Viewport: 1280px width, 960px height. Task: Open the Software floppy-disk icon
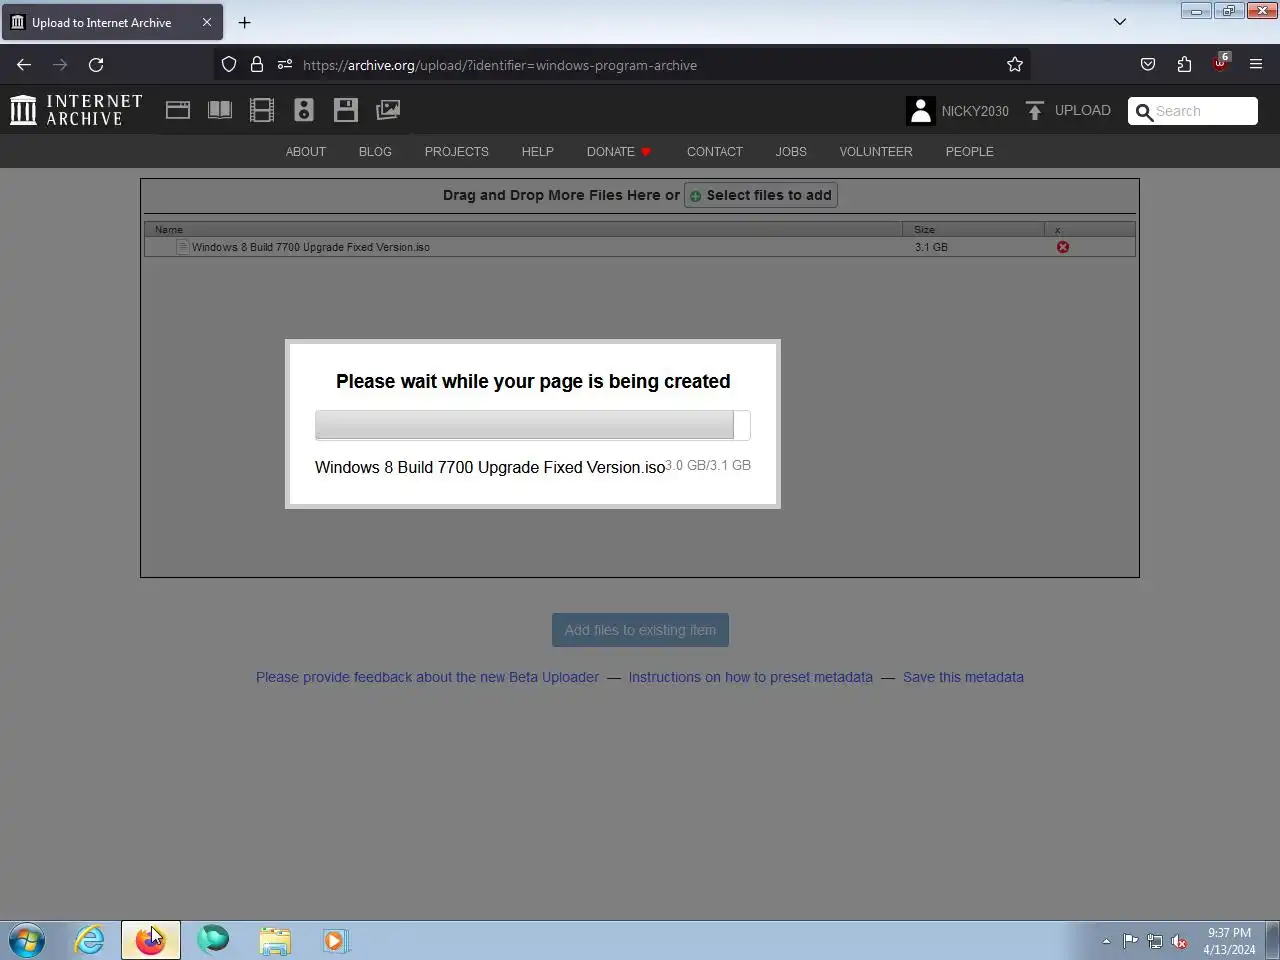346,110
